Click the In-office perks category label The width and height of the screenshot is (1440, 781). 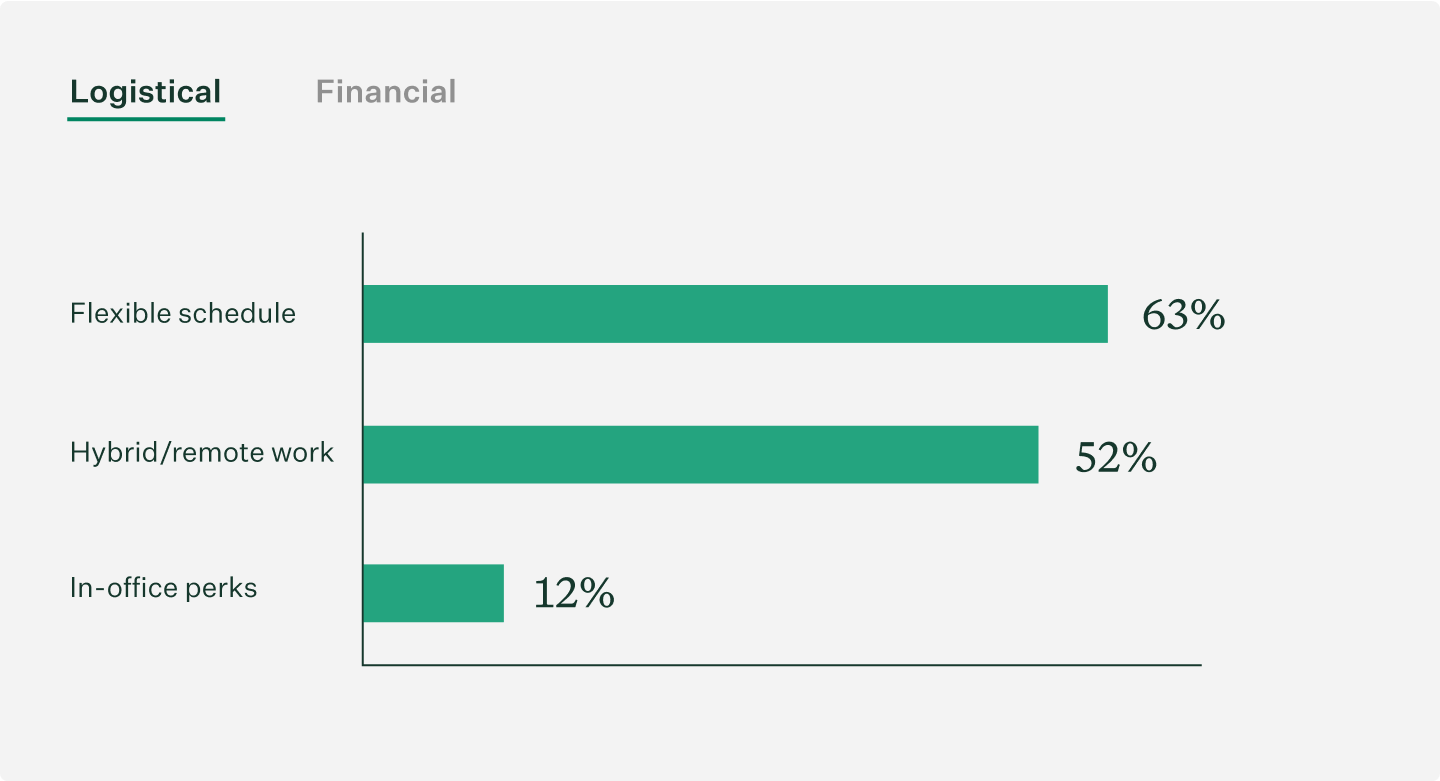tap(164, 587)
